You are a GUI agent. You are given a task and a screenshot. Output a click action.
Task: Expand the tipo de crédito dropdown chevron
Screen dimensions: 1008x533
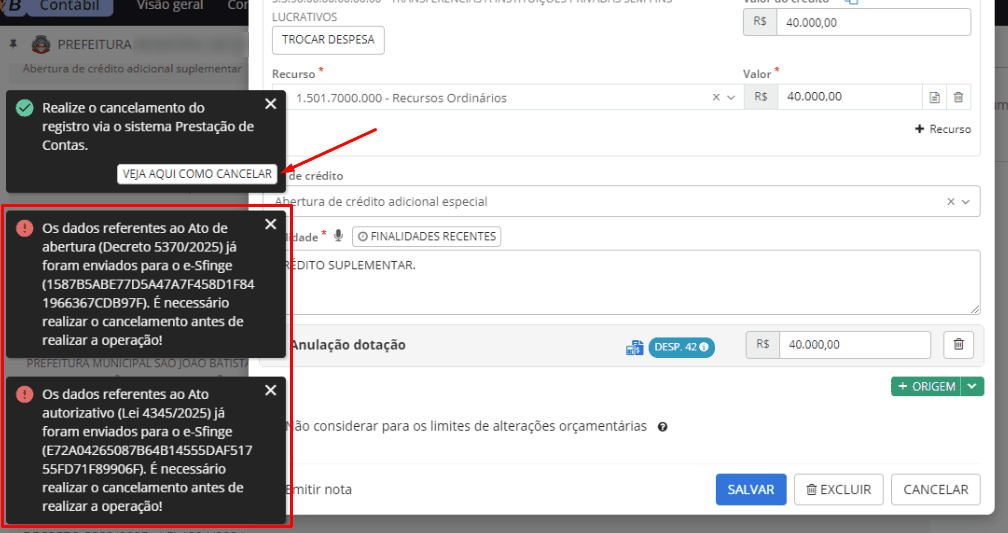click(x=966, y=202)
